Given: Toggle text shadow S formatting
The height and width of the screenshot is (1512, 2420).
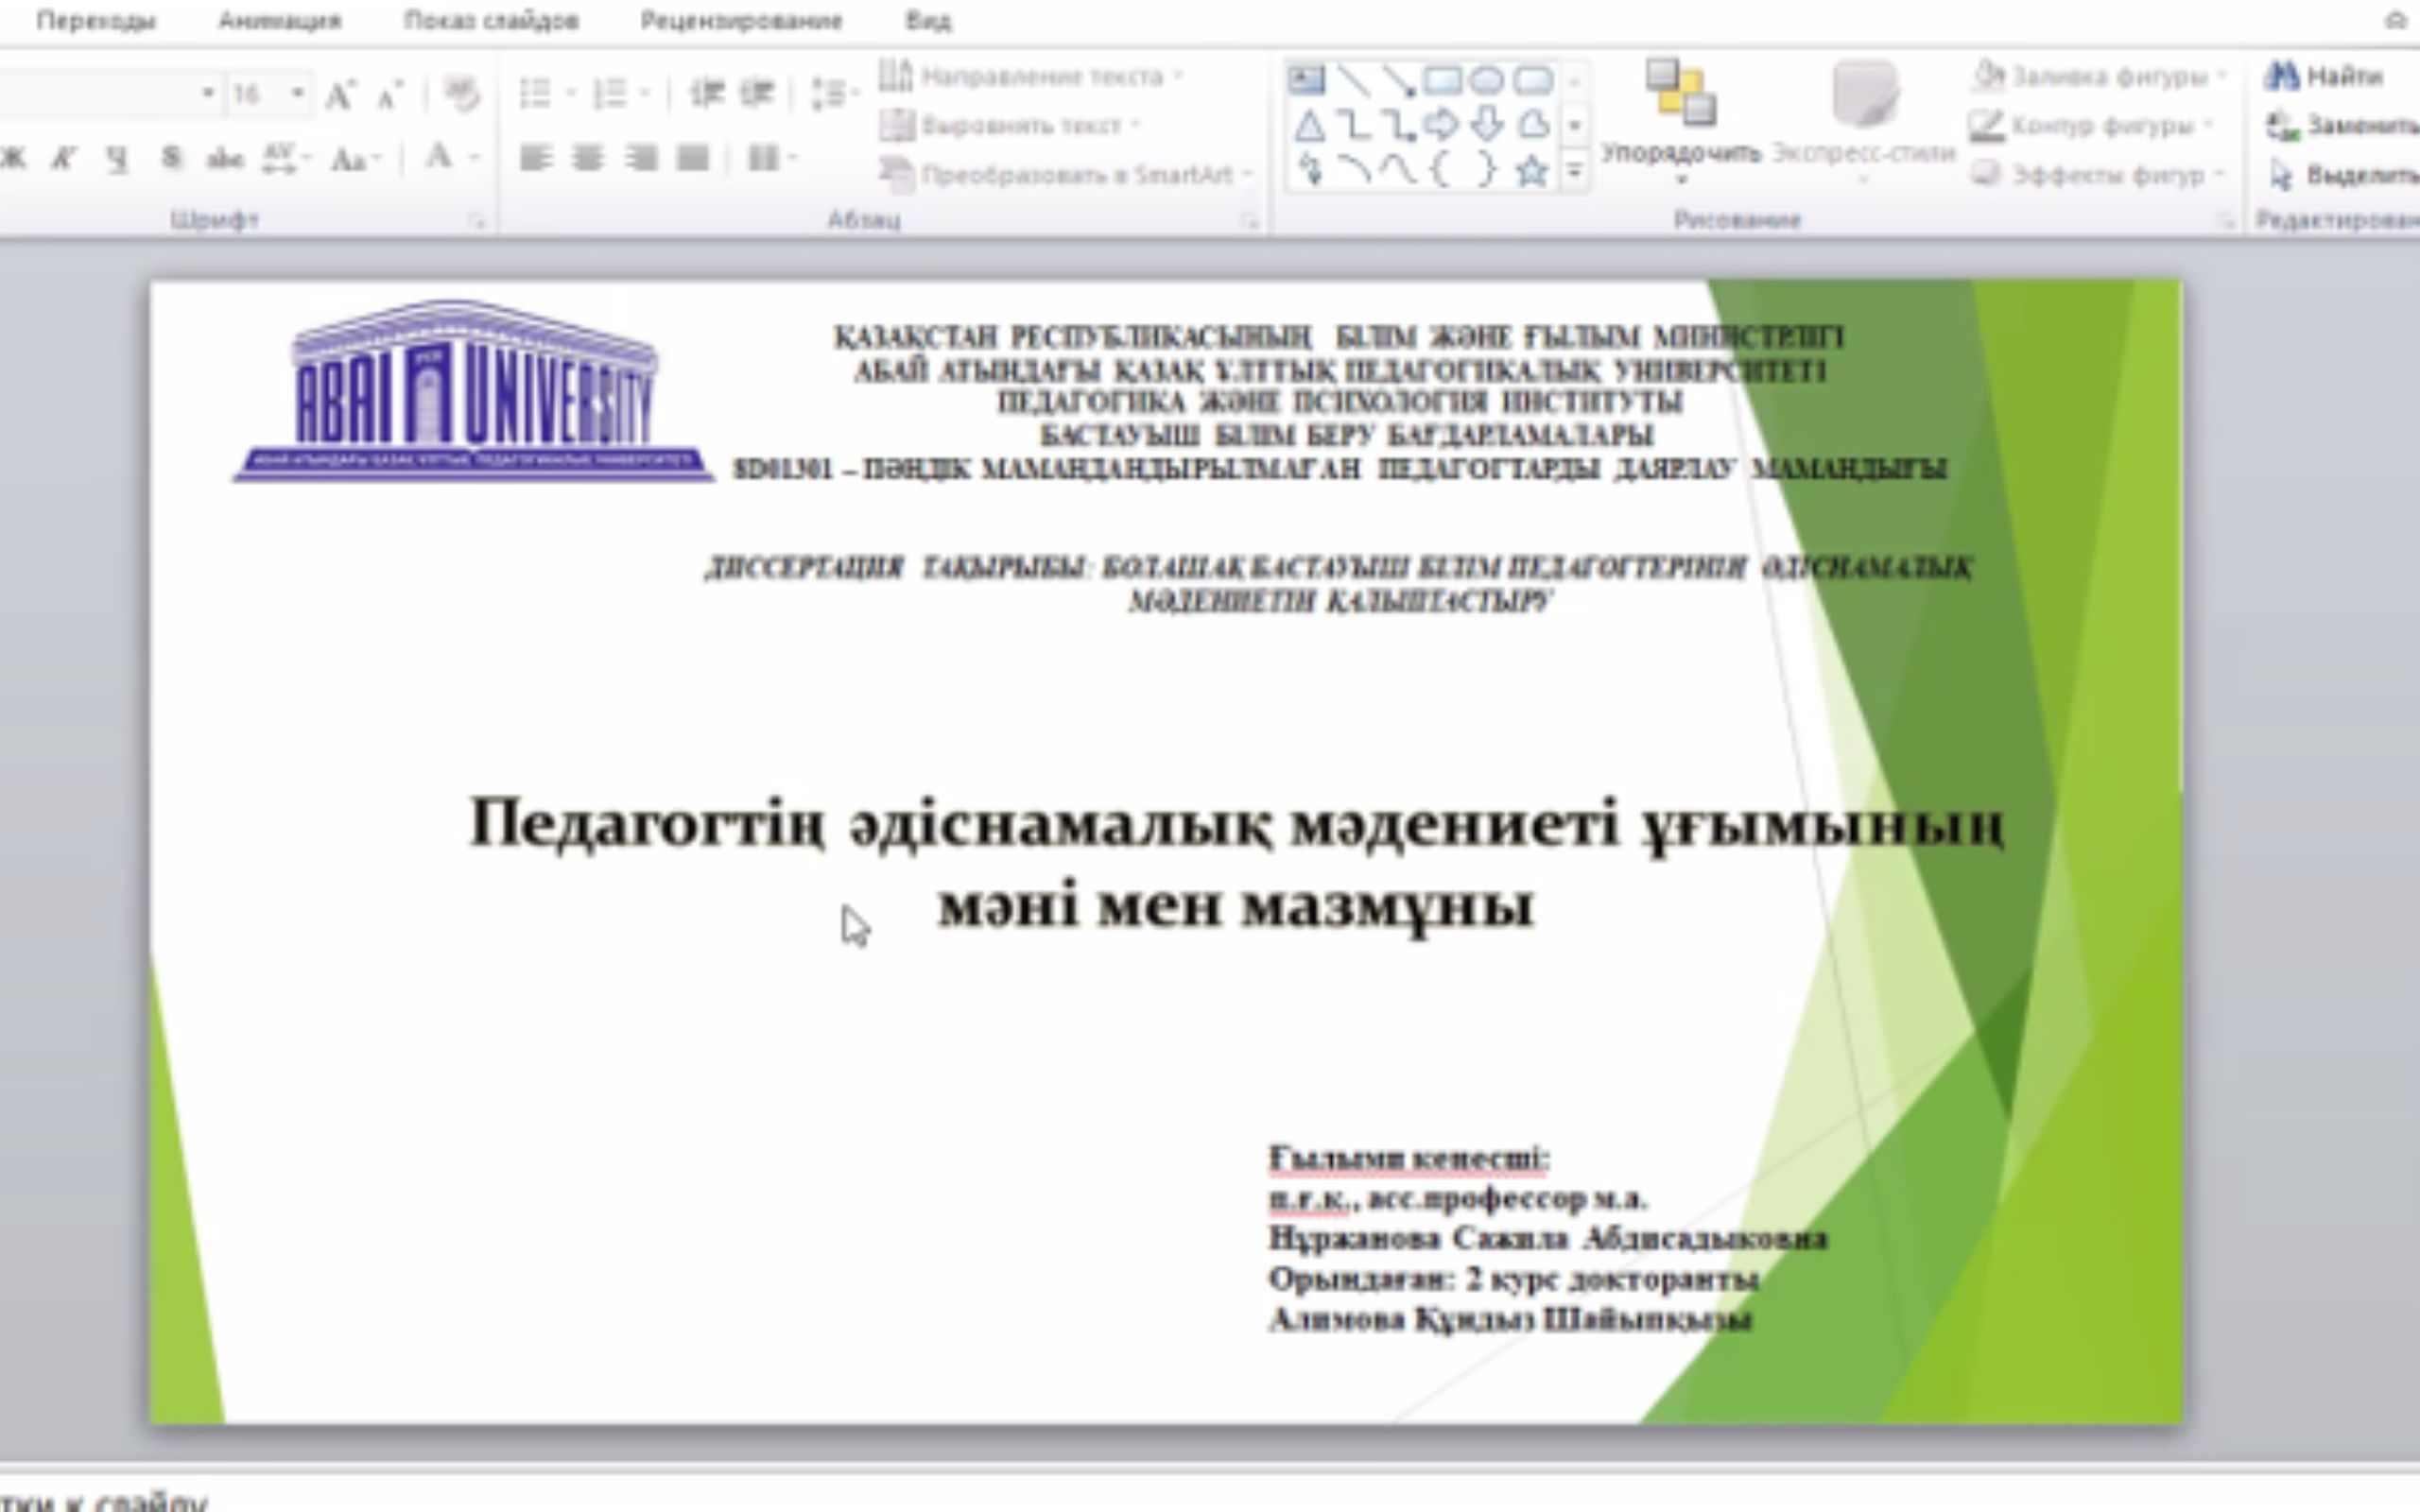Looking at the screenshot, I should point(171,158).
